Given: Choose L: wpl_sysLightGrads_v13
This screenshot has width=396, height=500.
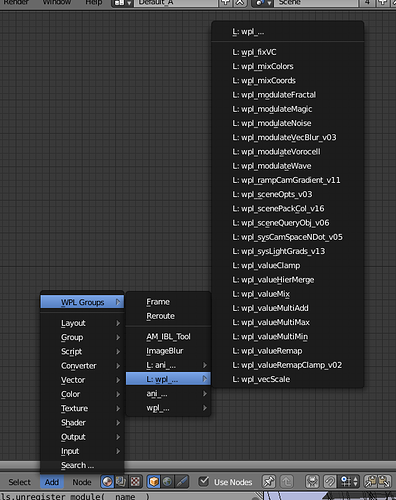Looking at the screenshot, I should pos(288,251).
